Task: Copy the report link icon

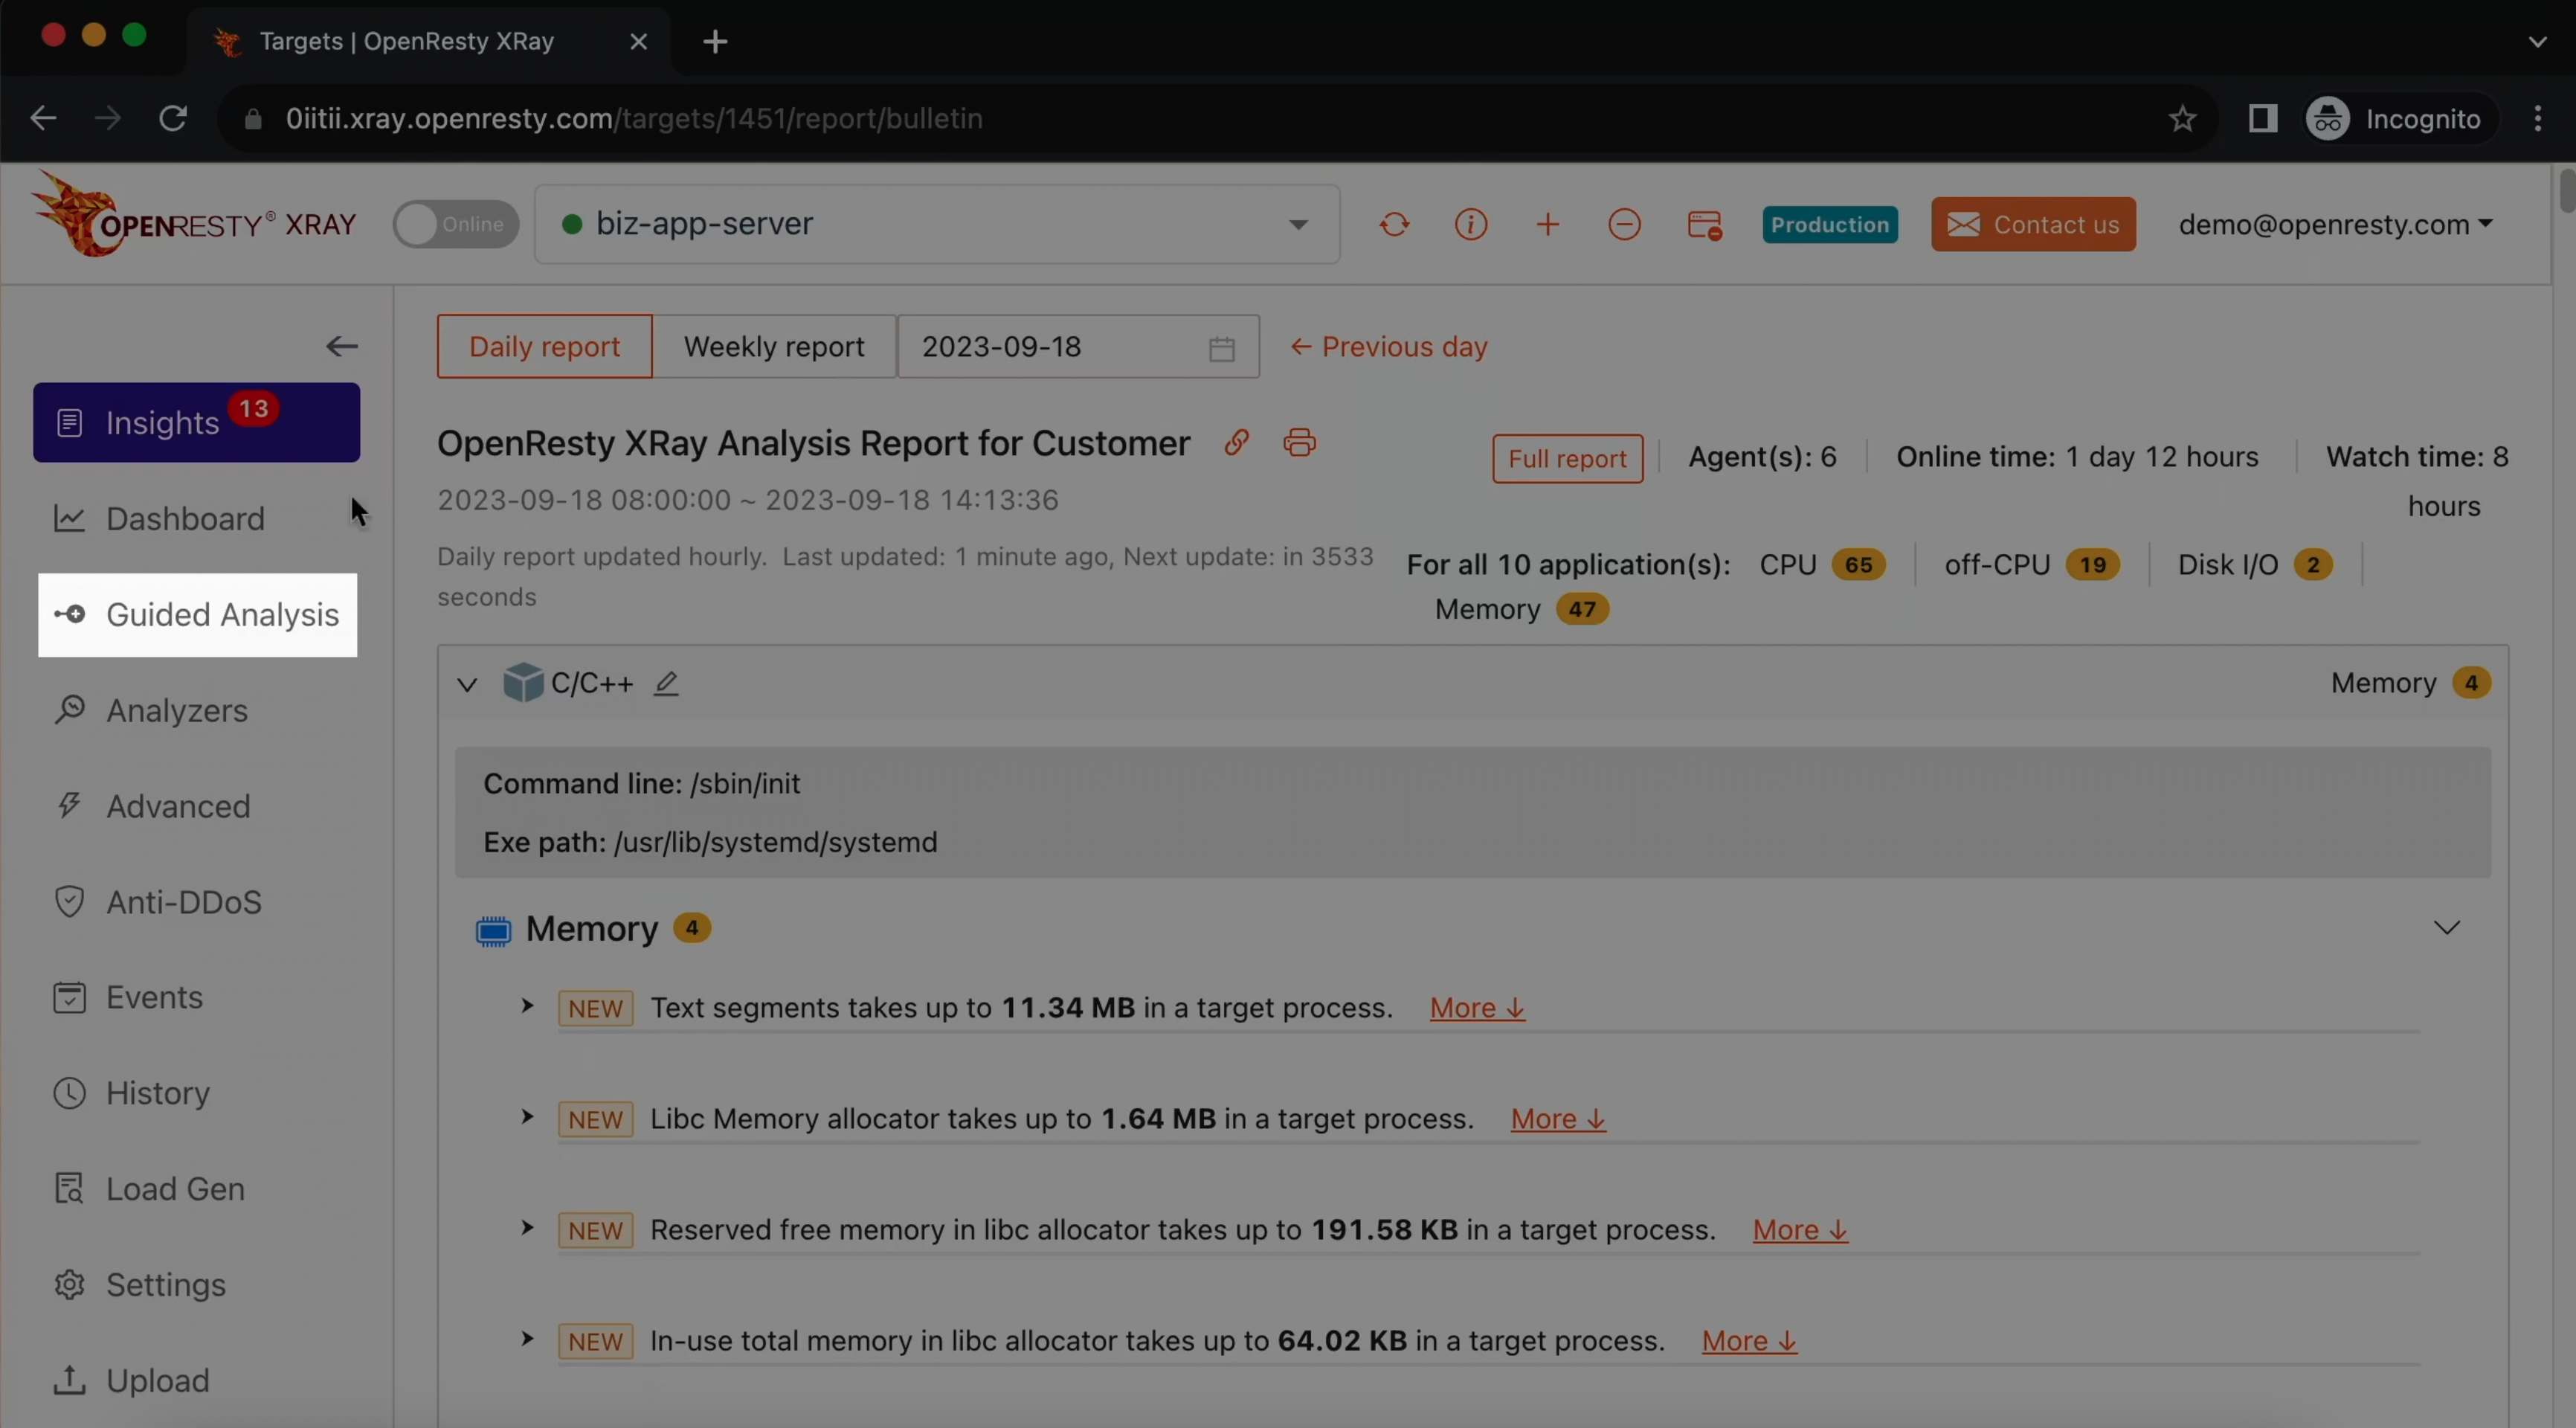Action: 1237,442
